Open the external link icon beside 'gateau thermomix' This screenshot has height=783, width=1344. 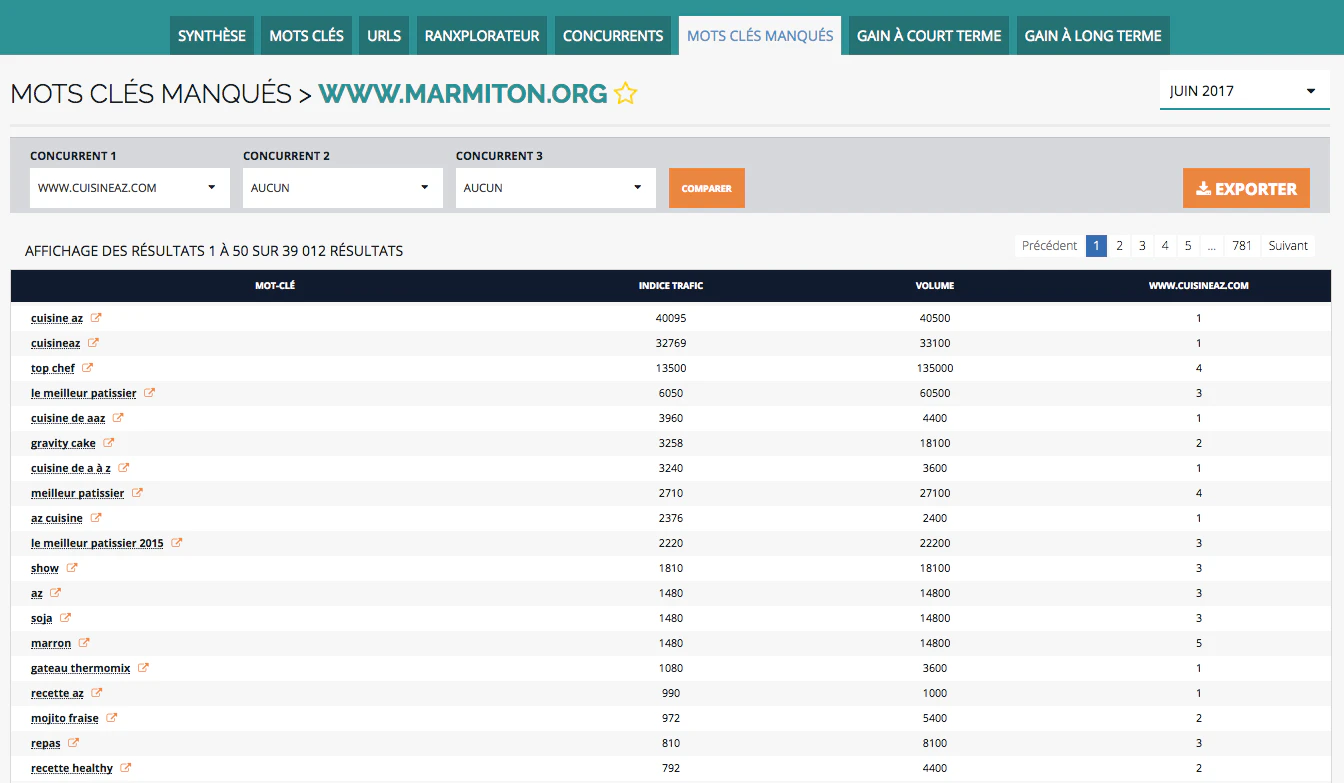point(143,668)
